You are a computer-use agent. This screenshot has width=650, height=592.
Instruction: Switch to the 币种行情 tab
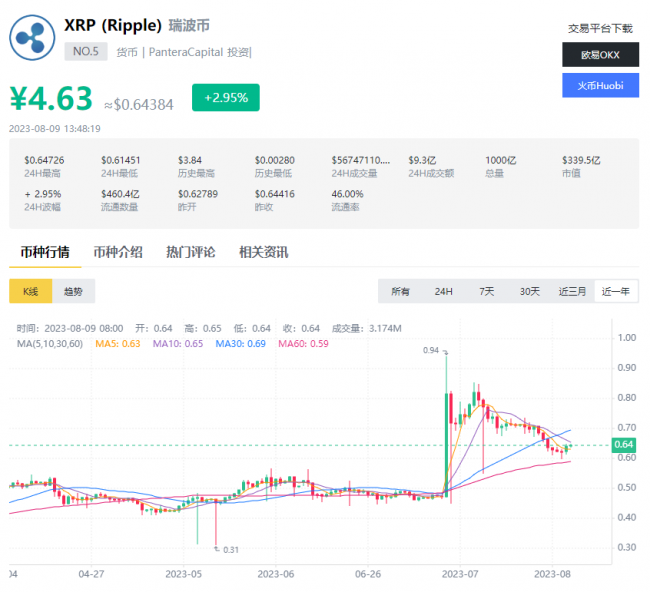45,252
